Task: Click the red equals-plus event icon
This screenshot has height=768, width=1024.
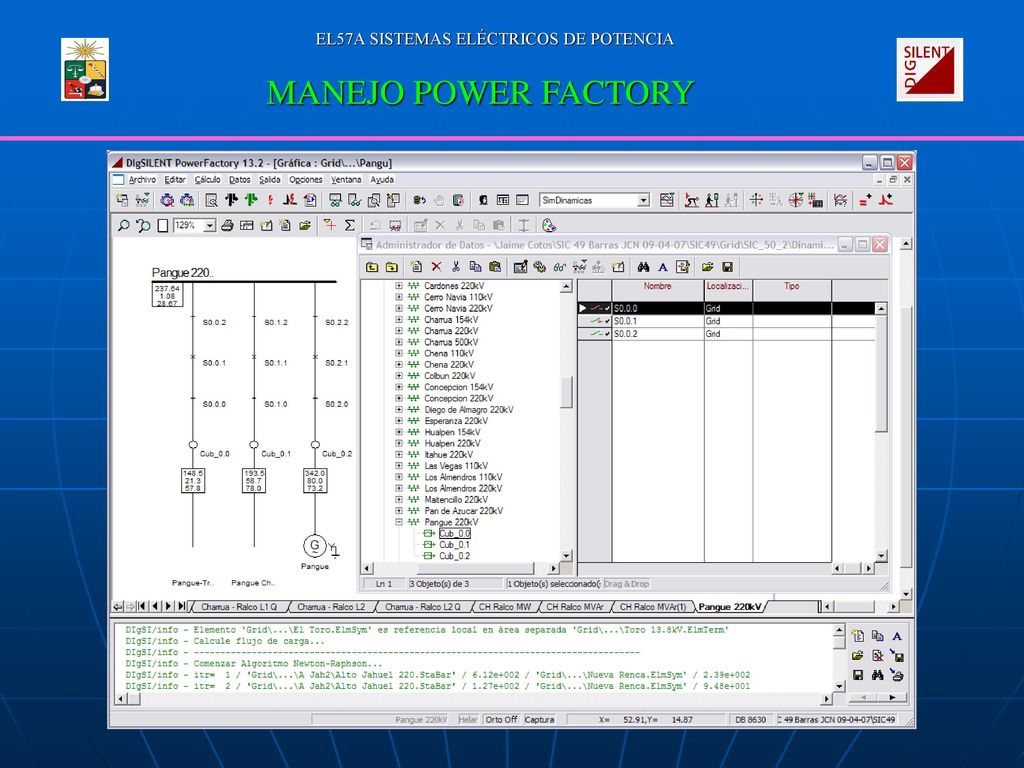Action: [865, 200]
